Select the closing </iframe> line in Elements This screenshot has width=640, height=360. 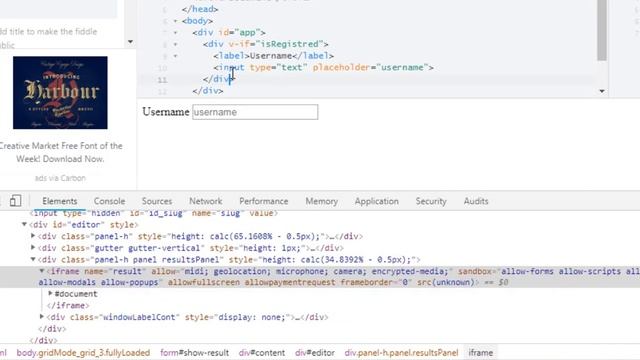[68, 305]
